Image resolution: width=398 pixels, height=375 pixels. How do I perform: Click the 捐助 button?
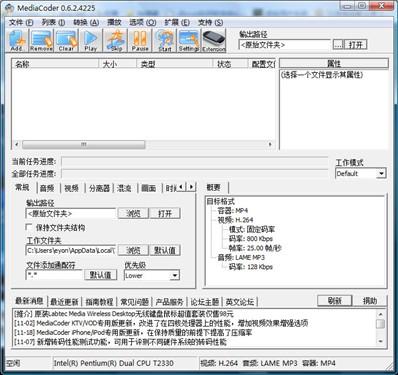click(370, 301)
